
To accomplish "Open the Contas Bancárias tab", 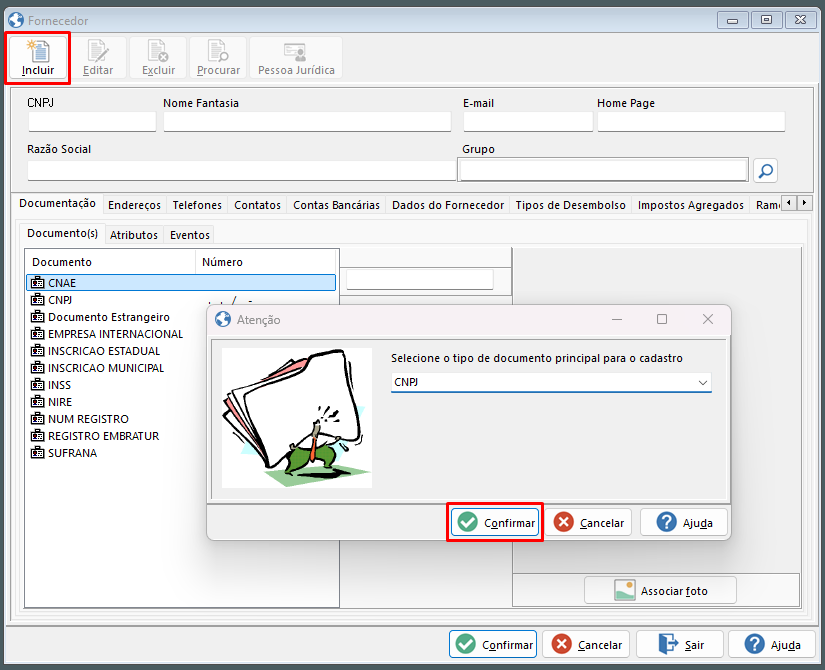I will click(336, 205).
